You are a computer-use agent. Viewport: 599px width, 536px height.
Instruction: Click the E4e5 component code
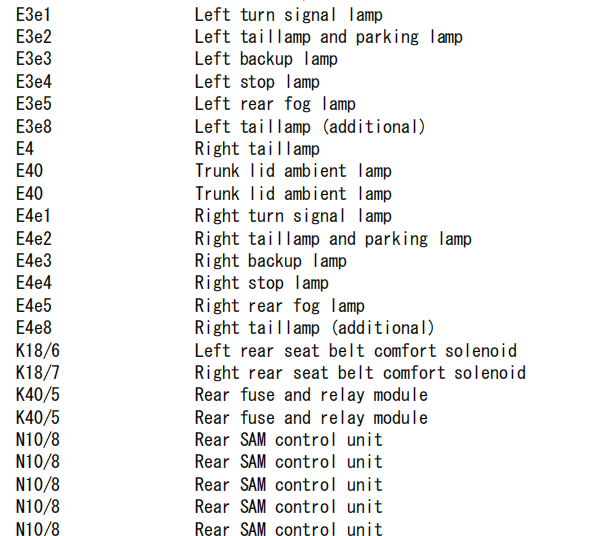(x=34, y=306)
